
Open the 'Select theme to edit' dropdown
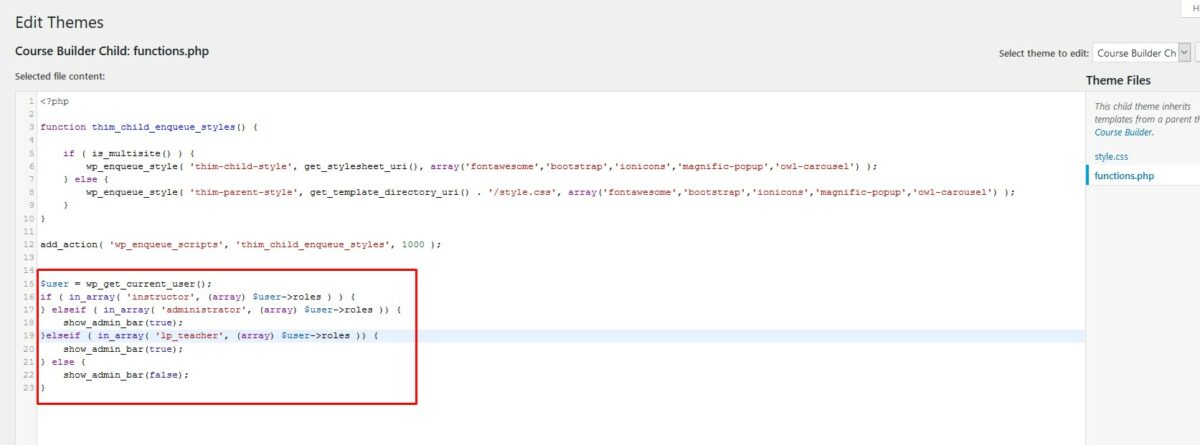coord(1142,53)
